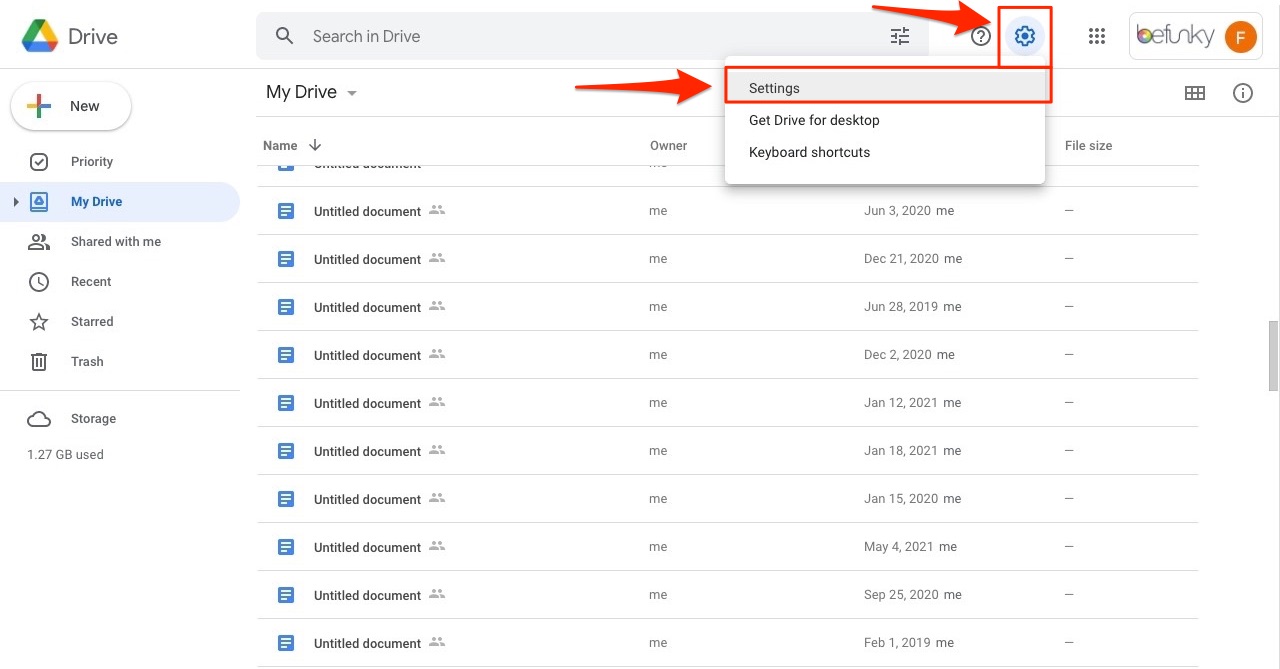Click the '1.27 GB used' storage text
This screenshot has width=1280, height=669.
[66, 455]
